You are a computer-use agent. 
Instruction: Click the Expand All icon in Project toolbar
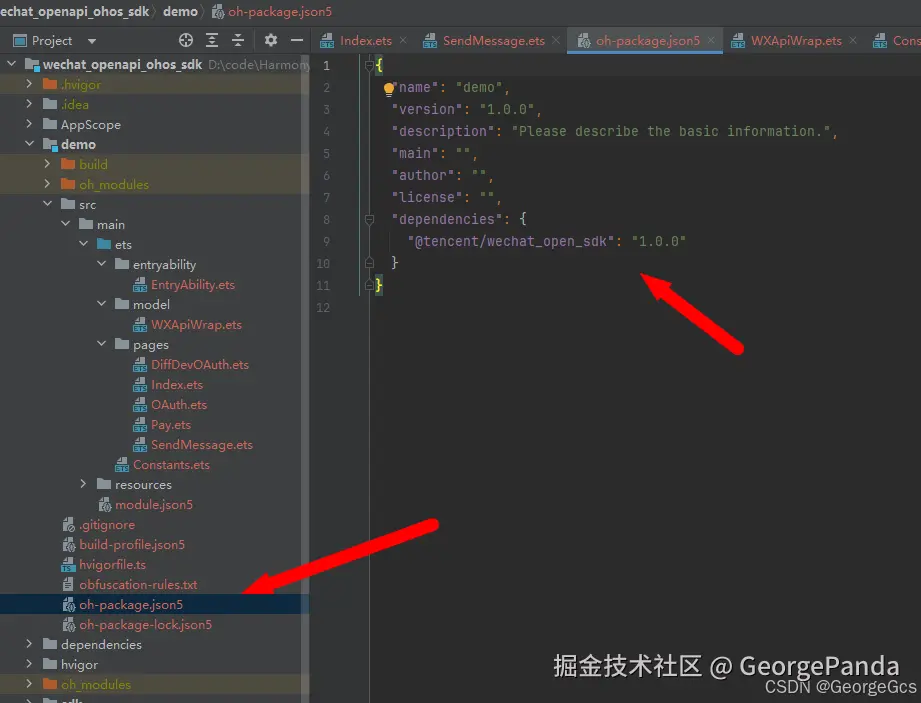click(x=212, y=40)
